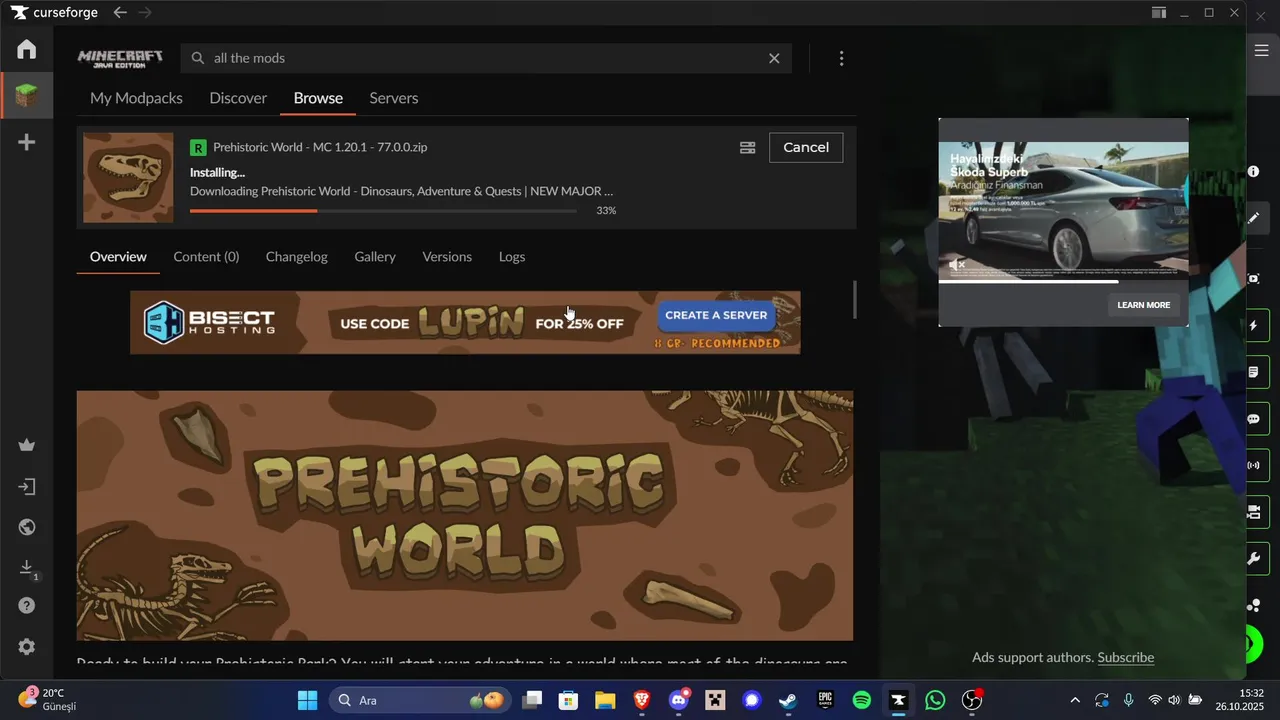
Task: Open the three-dot more options menu
Action: [x=841, y=58]
